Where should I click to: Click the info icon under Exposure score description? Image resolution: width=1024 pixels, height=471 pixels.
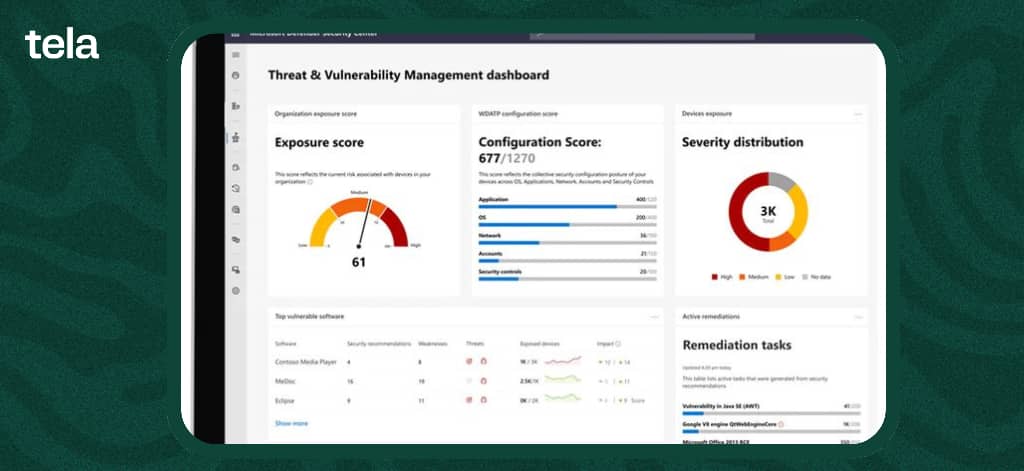(x=310, y=182)
